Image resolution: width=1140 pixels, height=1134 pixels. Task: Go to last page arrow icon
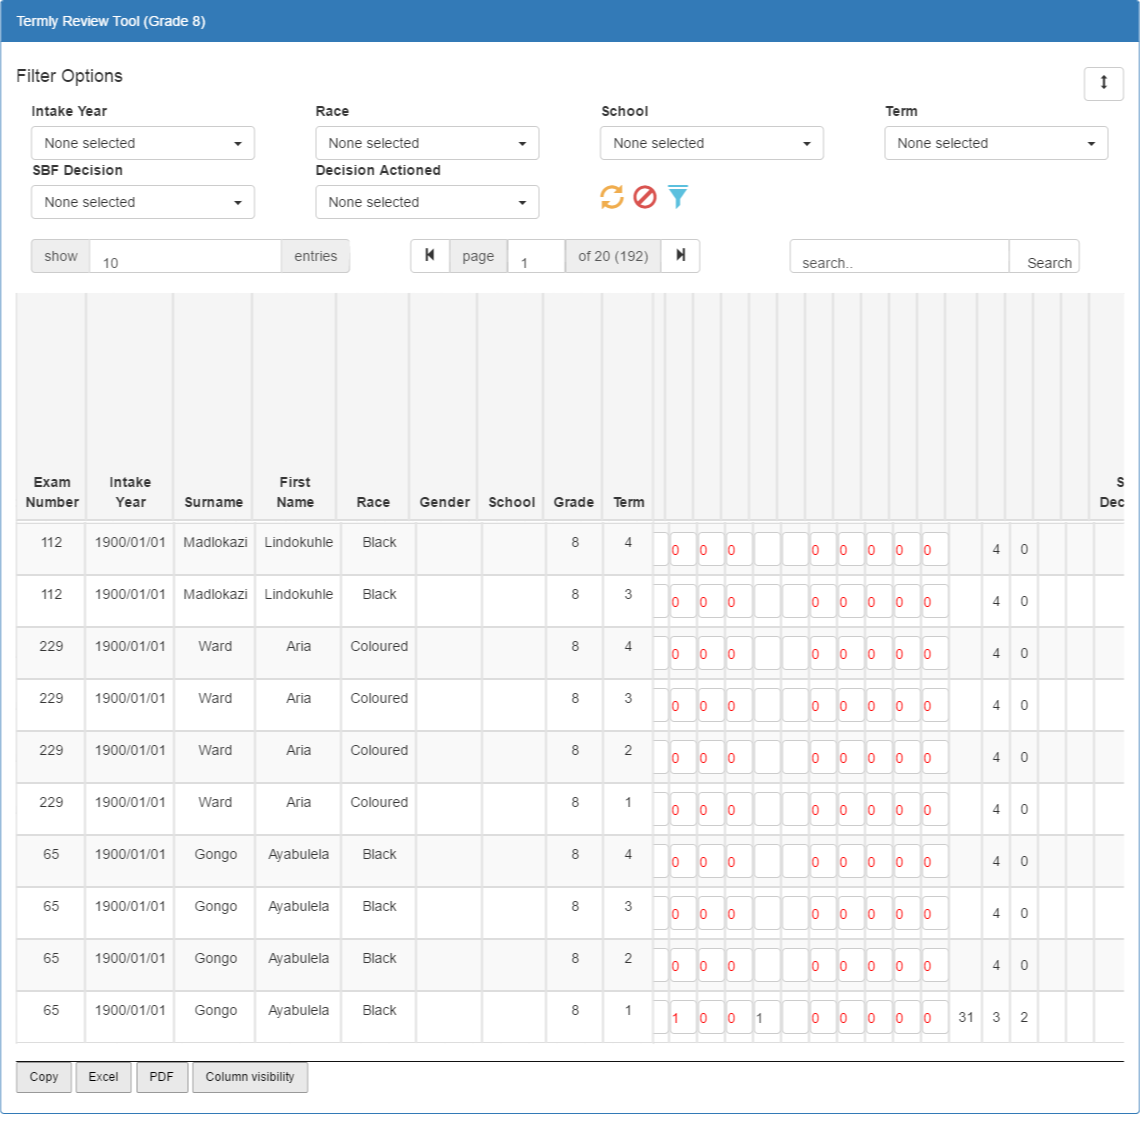[681, 256]
